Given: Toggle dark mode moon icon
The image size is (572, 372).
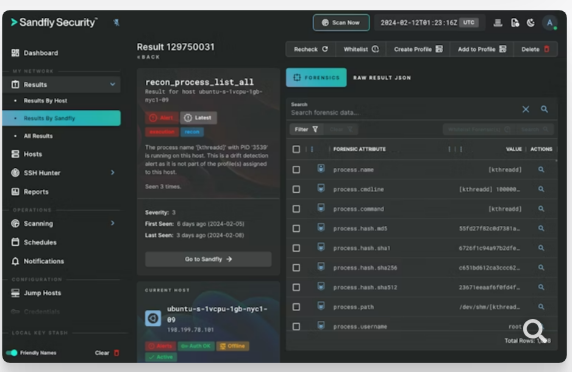Looking at the screenshot, I should tap(531, 23).
